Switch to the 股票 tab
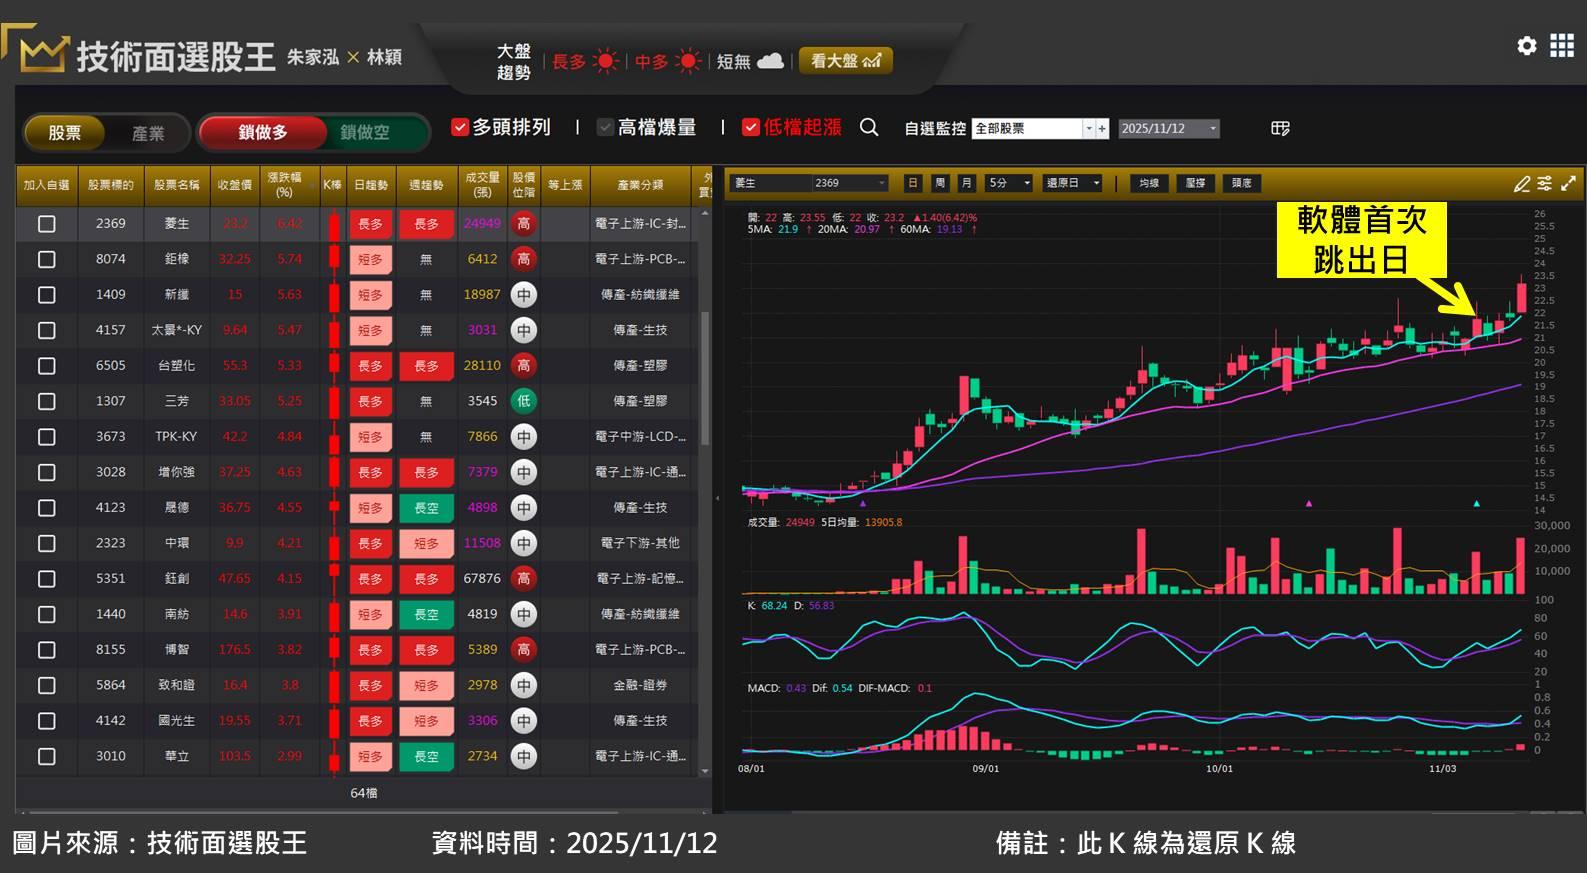1587x873 pixels. (x=64, y=132)
